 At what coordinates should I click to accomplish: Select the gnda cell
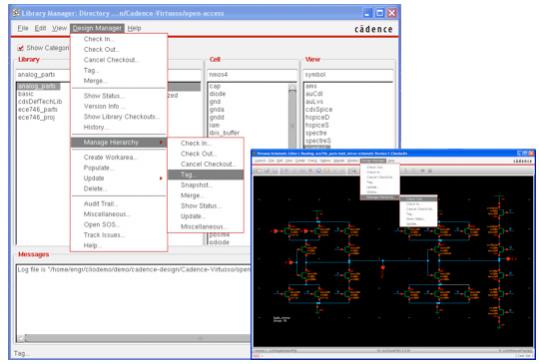click(x=217, y=110)
